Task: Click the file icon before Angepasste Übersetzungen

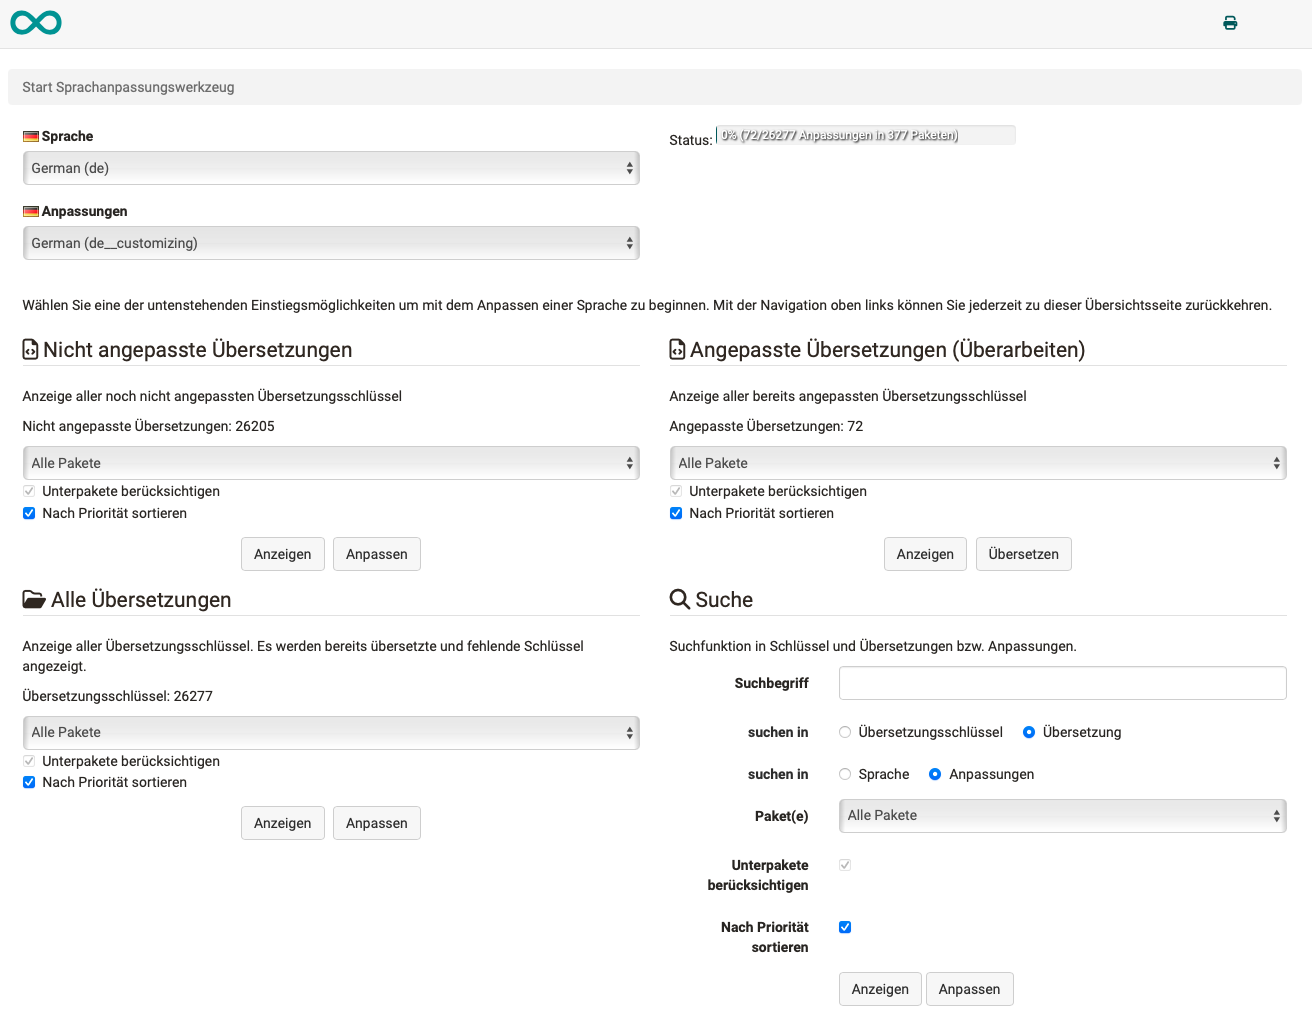Action: 676,348
